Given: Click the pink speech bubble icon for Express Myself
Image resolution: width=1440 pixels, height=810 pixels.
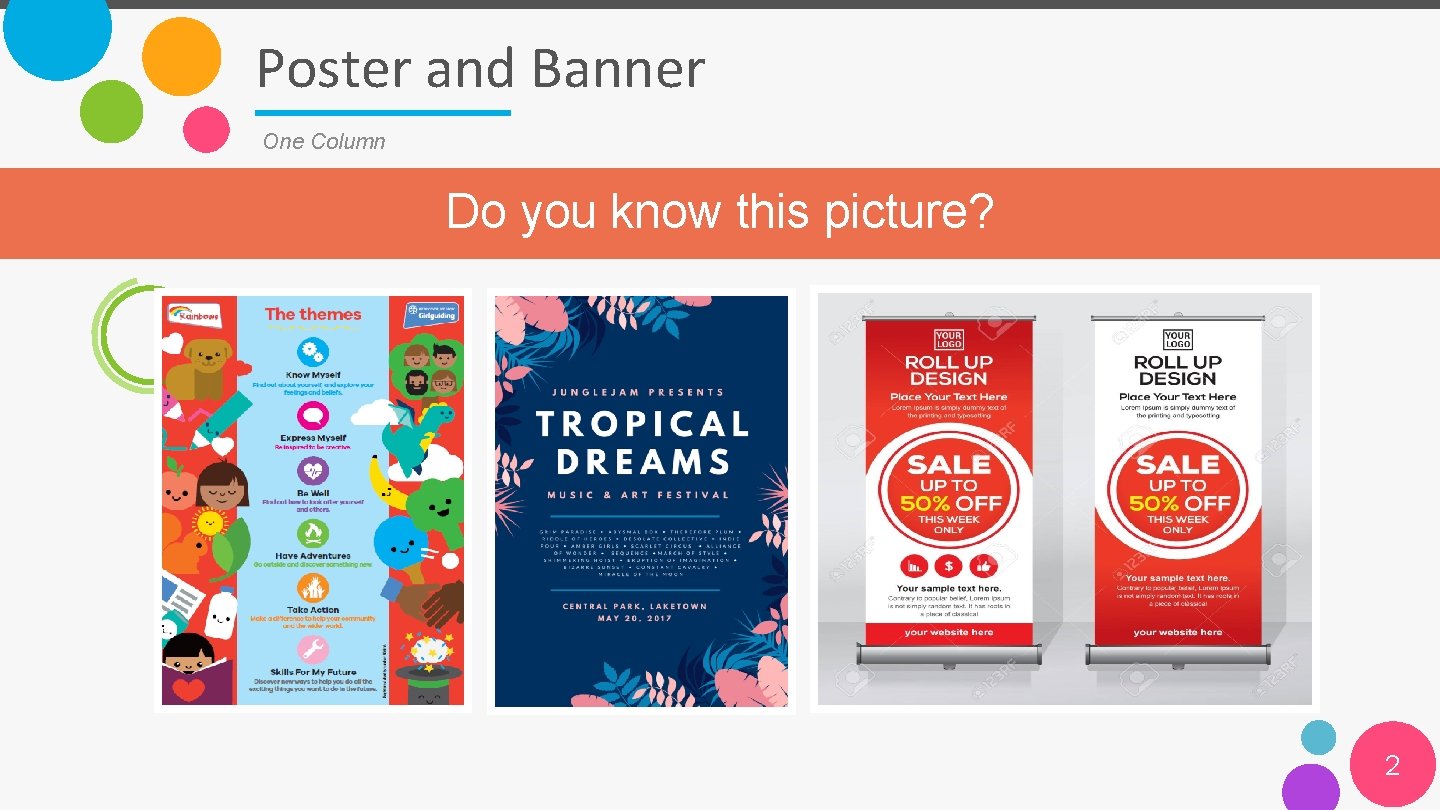Looking at the screenshot, I should [310, 417].
